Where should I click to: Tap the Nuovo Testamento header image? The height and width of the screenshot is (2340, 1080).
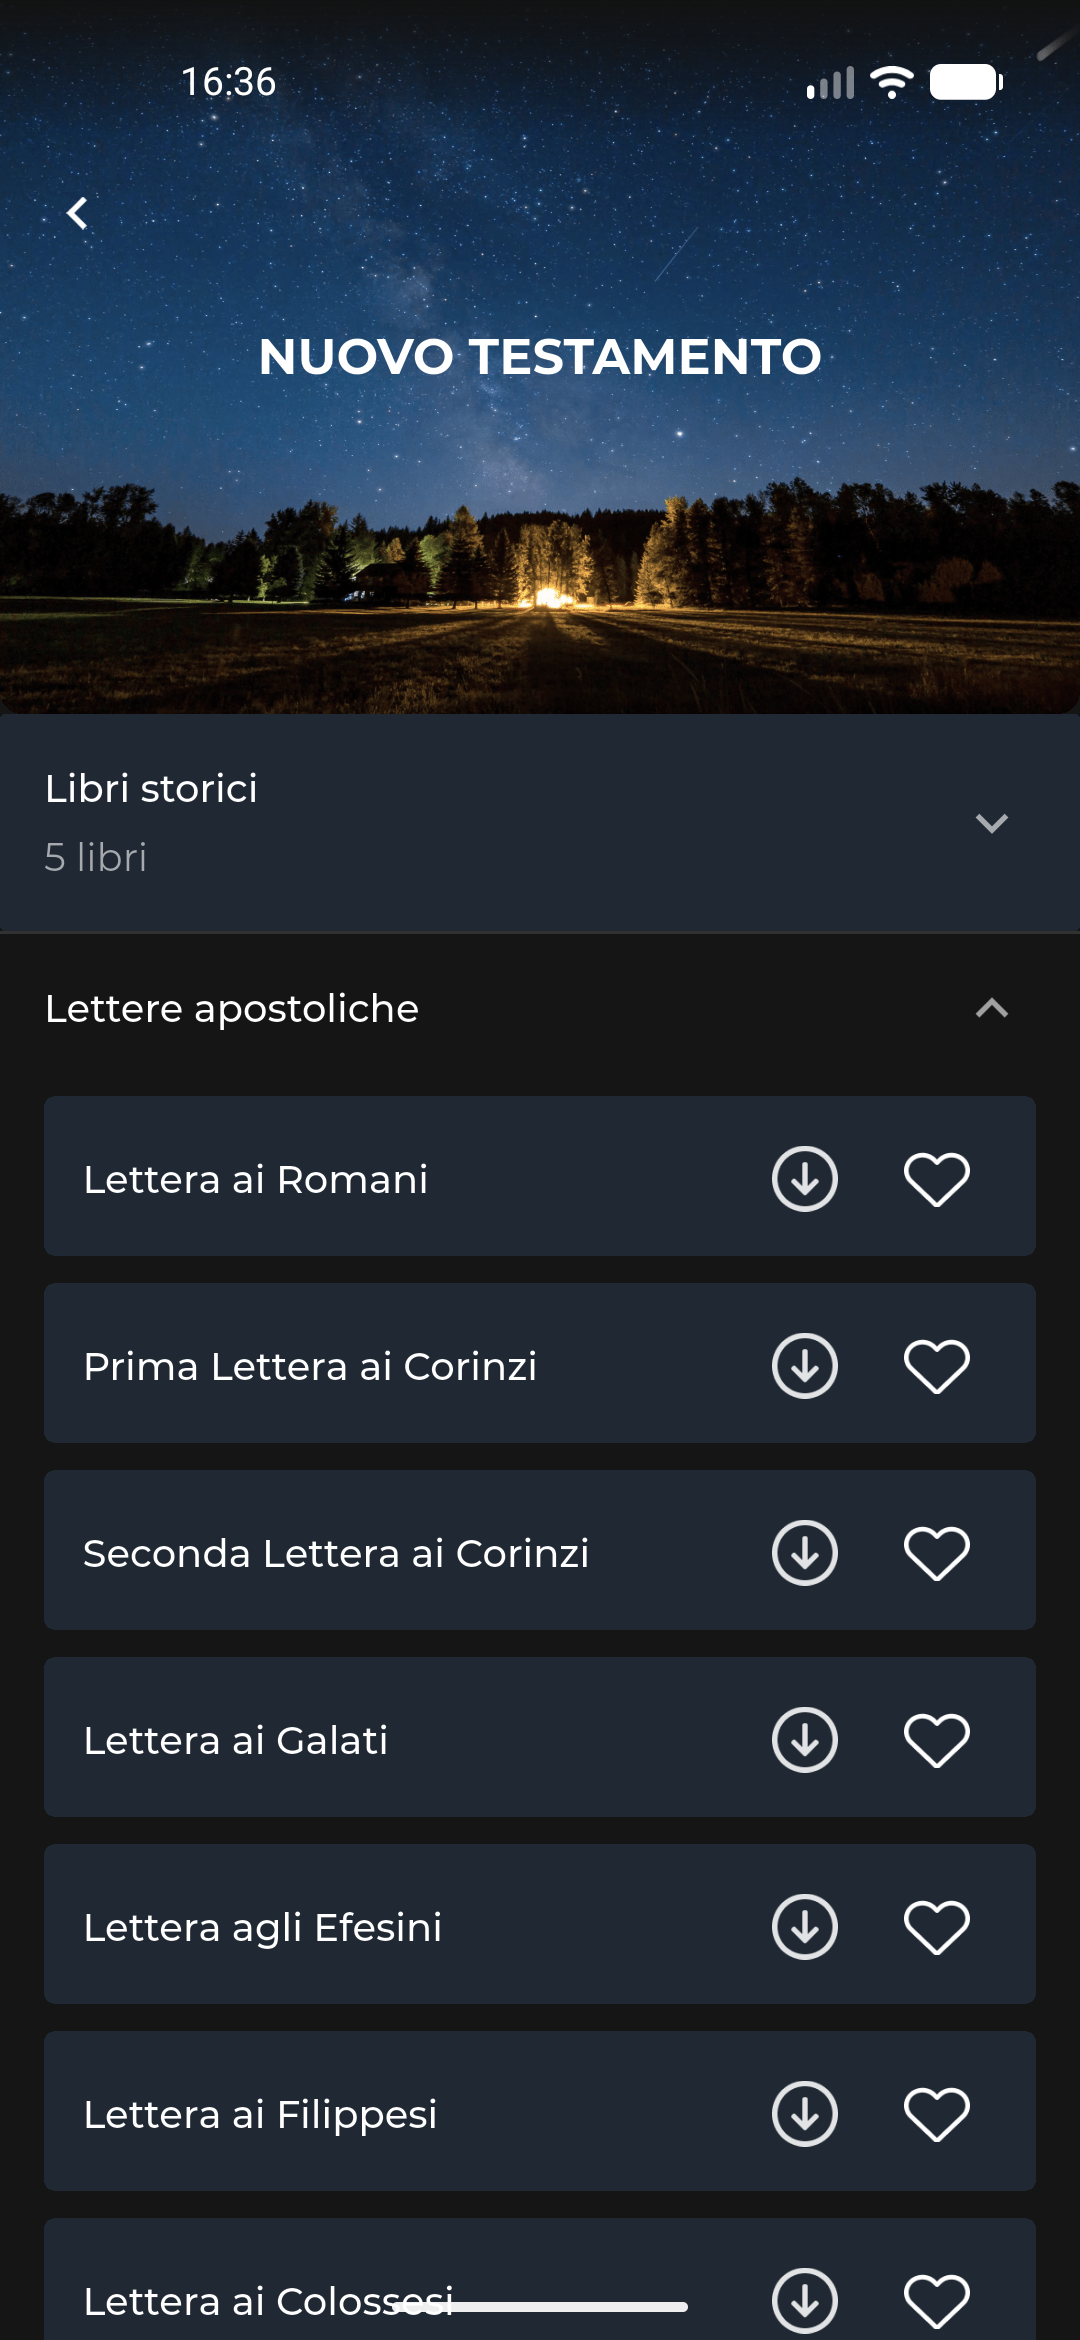click(540, 520)
